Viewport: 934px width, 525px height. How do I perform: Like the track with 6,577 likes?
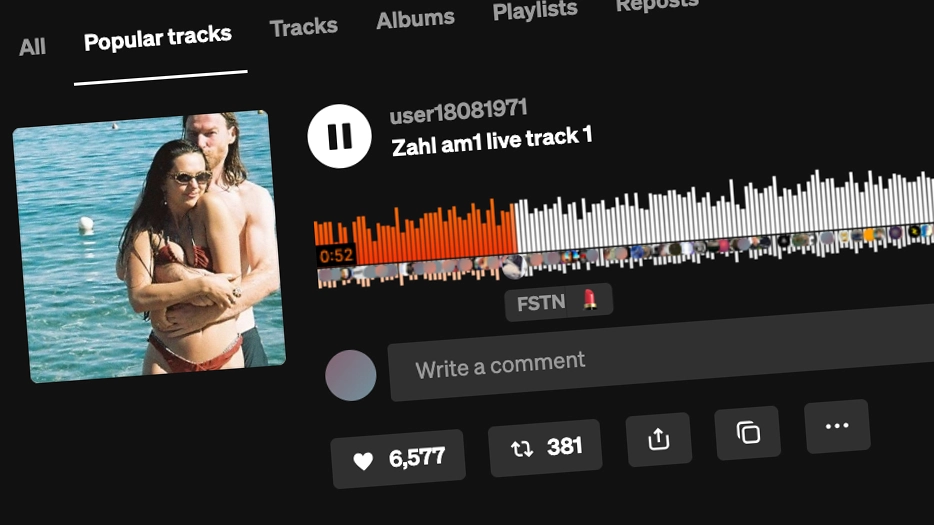tap(398, 459)
